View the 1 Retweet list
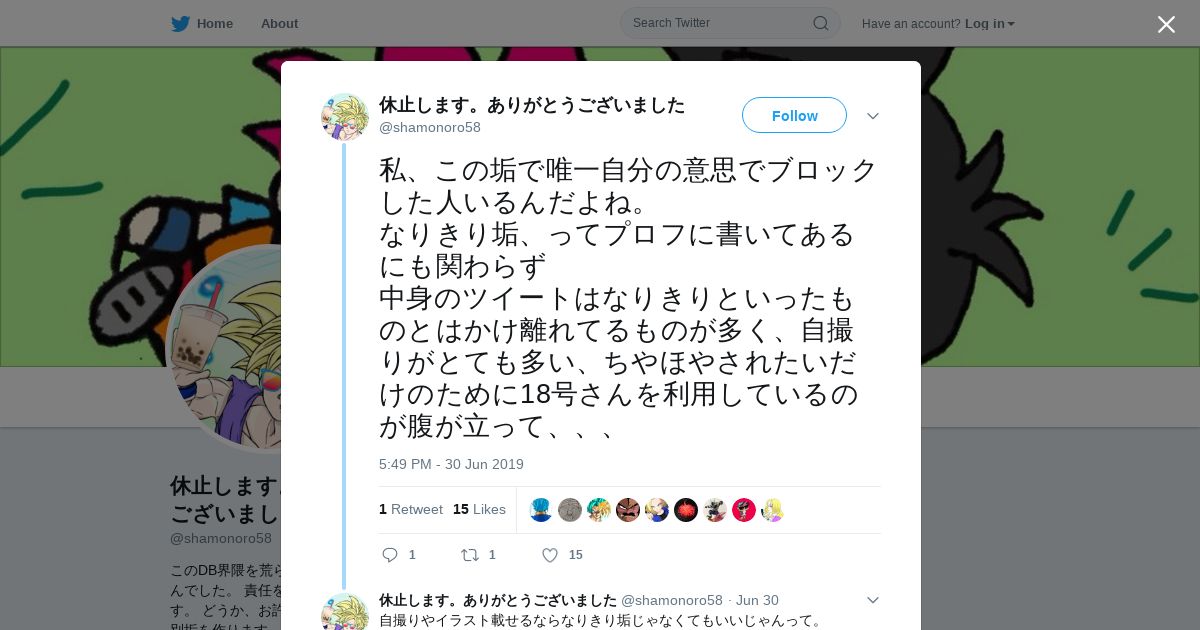 pos(411,509)
